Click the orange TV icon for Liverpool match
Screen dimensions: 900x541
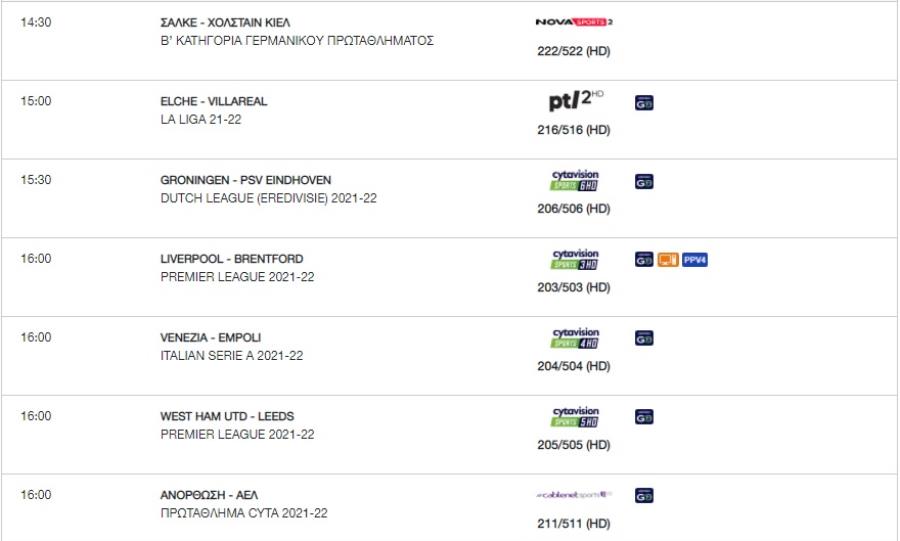tap(668, 260)
